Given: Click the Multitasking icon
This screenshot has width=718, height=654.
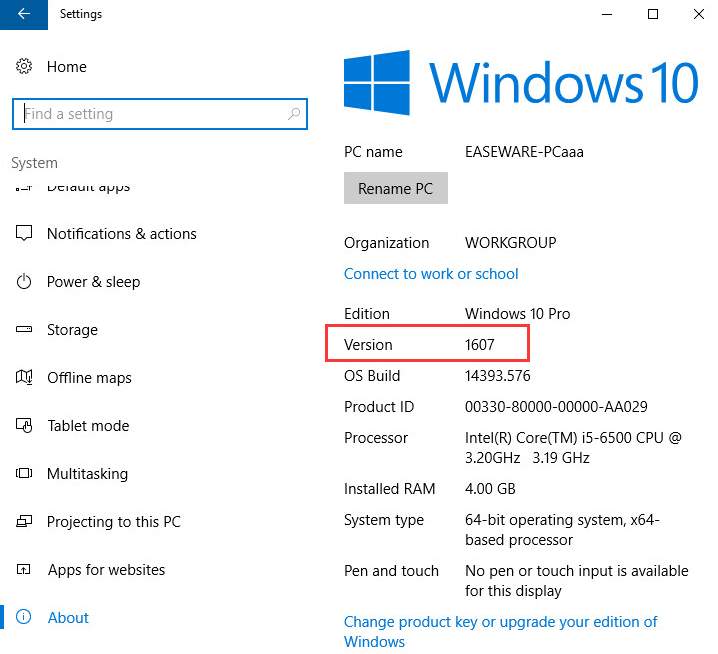Looking at the screenshot, I should [x=24, y=473].
